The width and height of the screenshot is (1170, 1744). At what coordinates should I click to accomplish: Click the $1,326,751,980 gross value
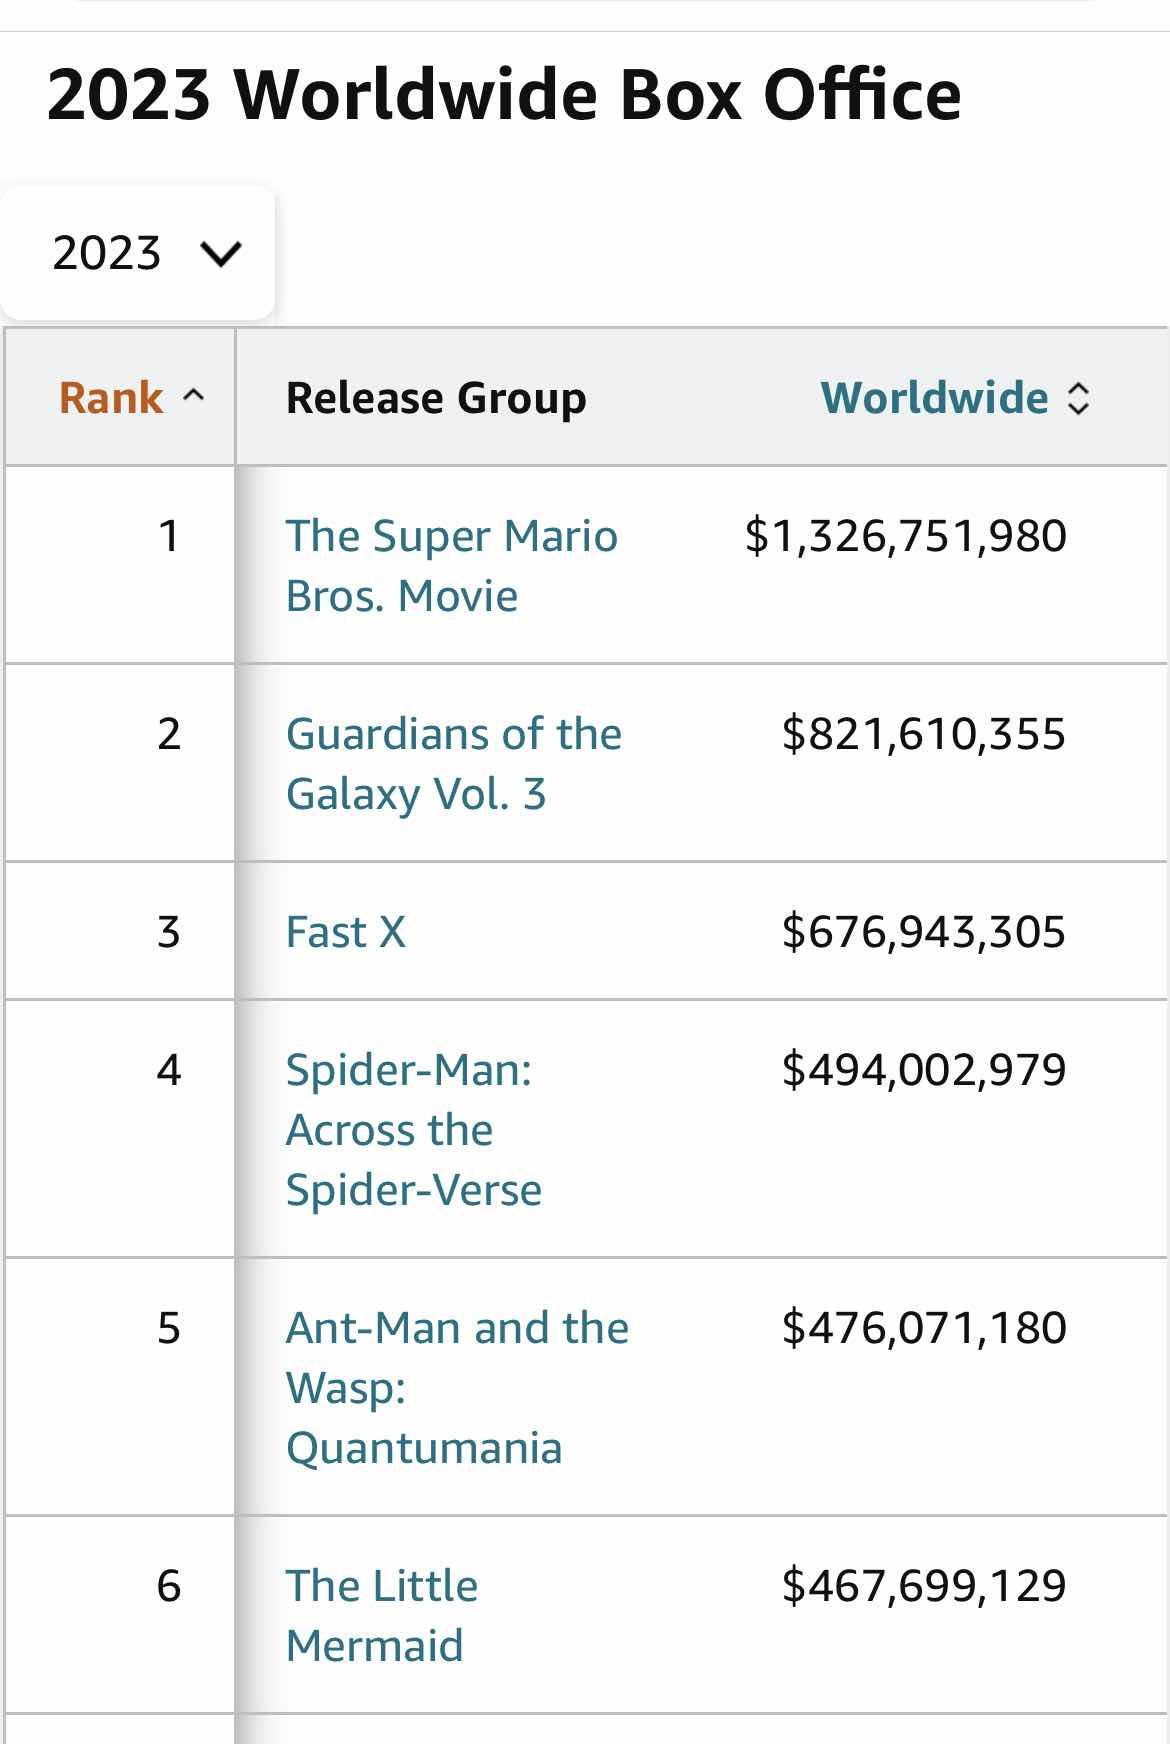[905, 536]
